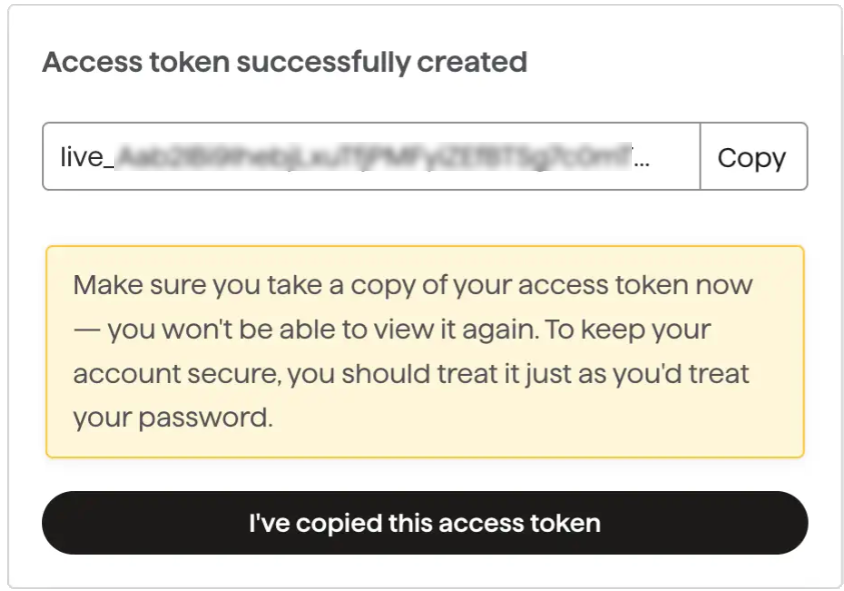Screen dimensions: 844x591
Task: Click "access token now" in the warning
Action: [640, 285]
